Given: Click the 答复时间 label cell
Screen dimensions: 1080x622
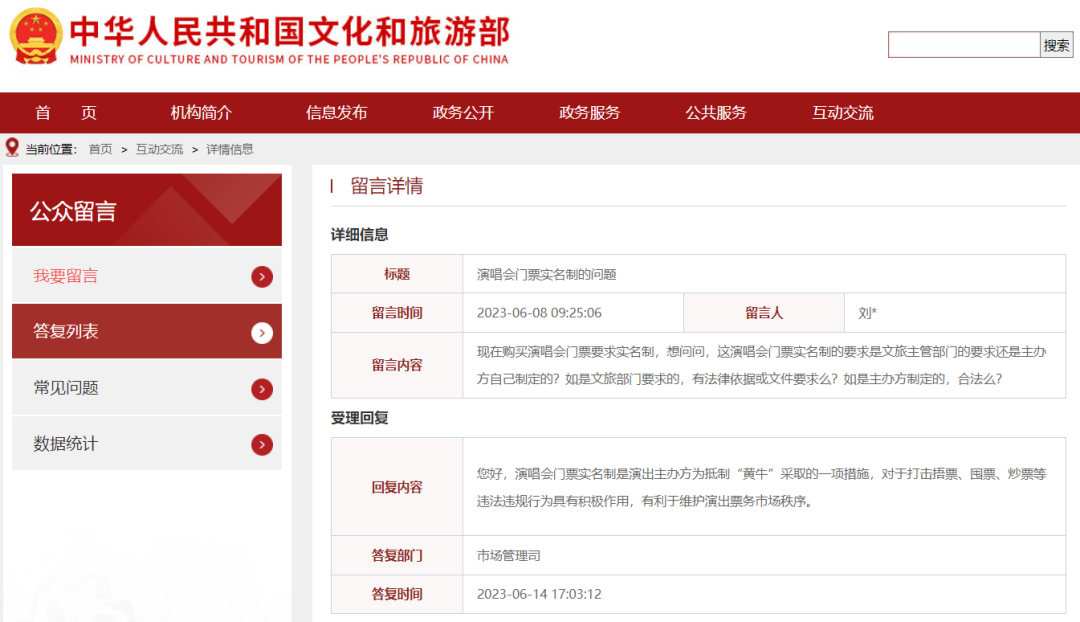Looking at the screenshot, I should coord(397,594).
